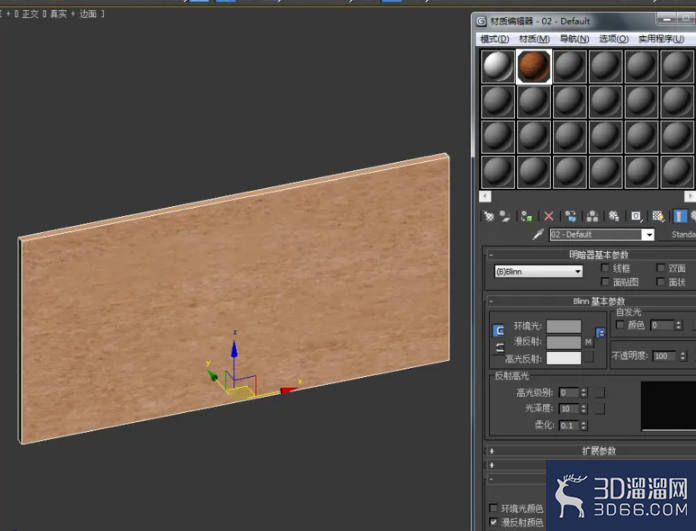Check the 环境光颜色 map checkbox

pos(493,507)
